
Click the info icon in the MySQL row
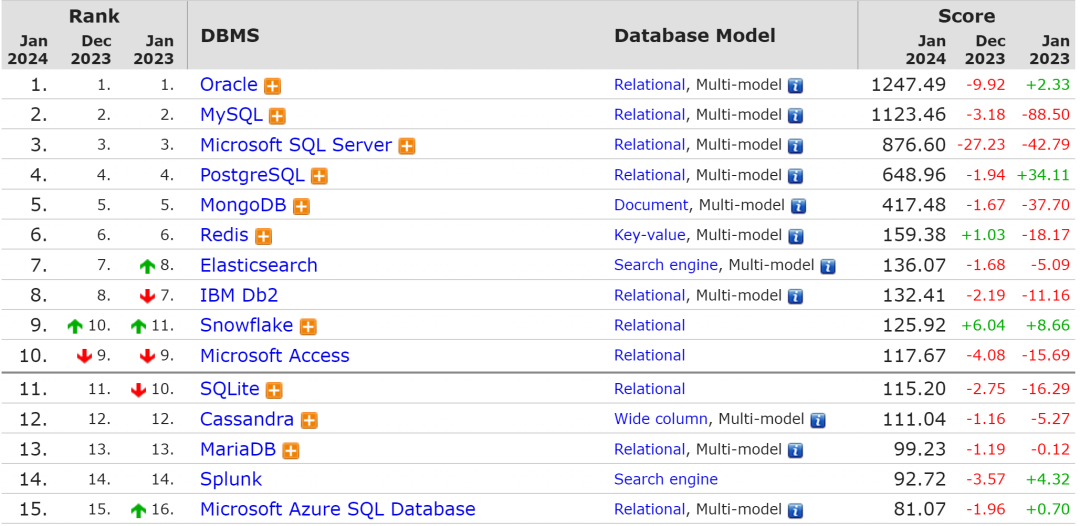tap(796, 116)
